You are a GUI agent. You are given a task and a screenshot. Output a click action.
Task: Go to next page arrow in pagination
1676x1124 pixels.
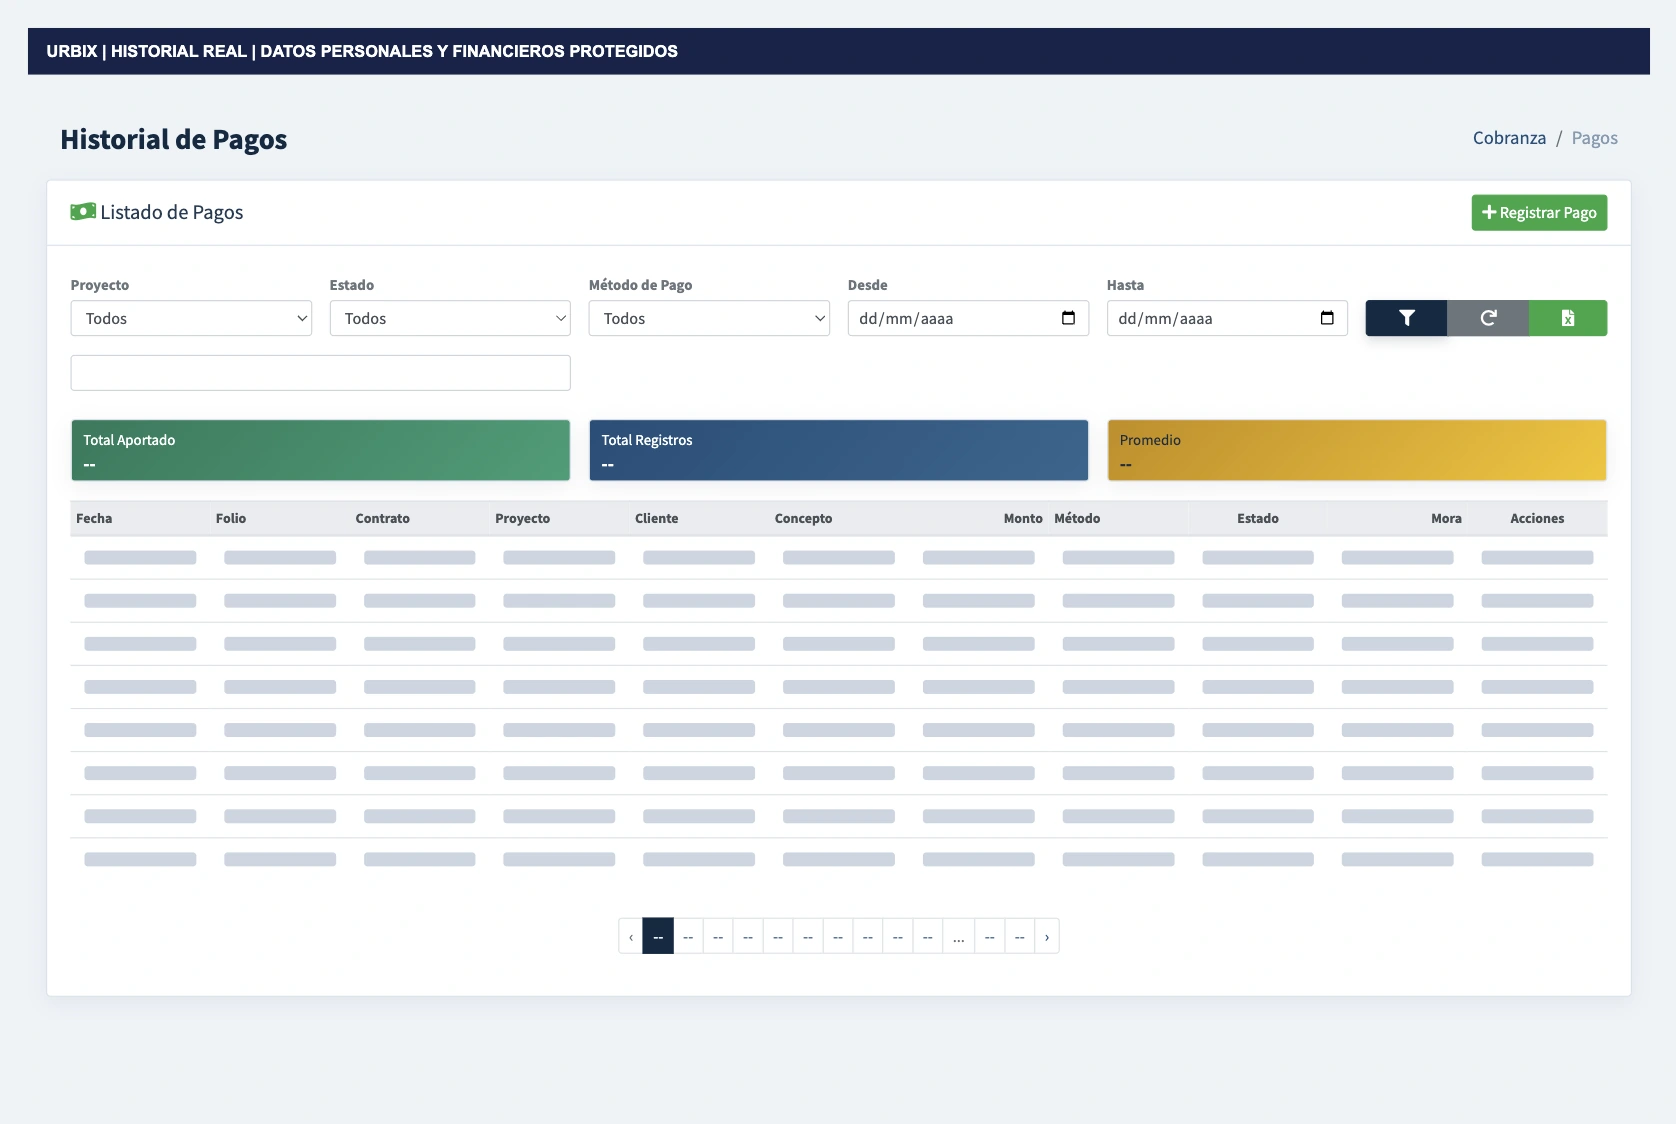[1047, 936]
